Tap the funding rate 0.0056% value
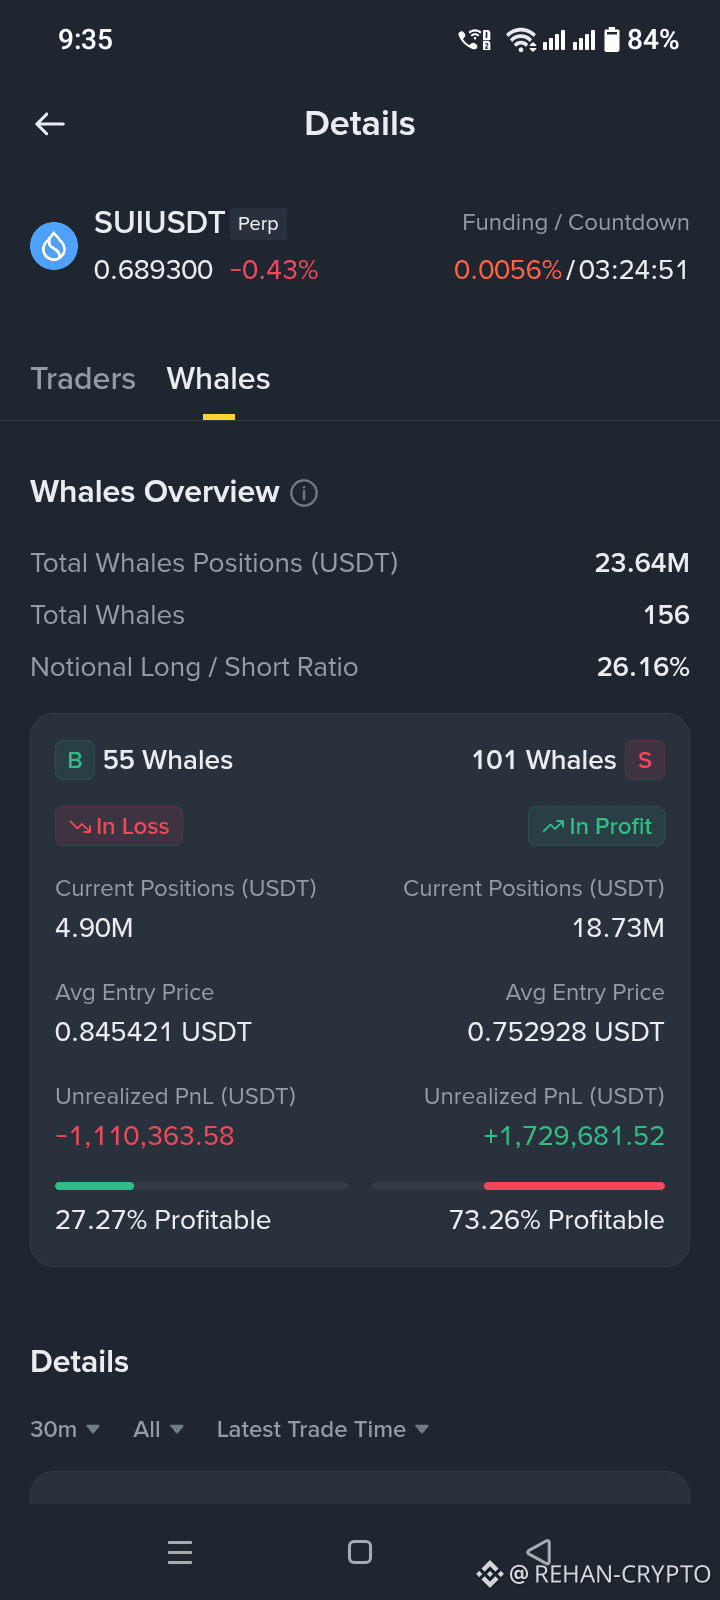Image resolution: width=720 pixels, height=1600 pixels. pyautogui.click(x=508, y=270)
